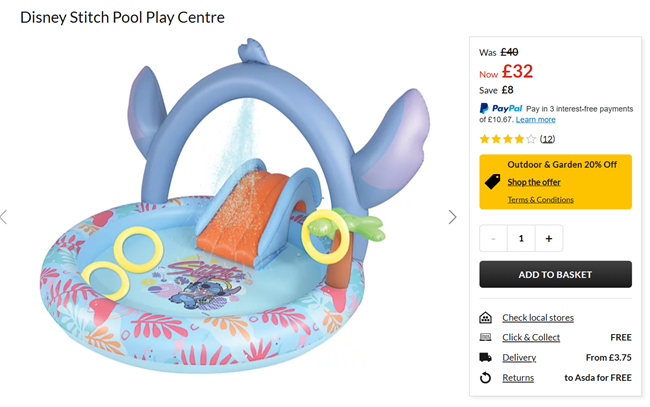Viewport: 650px width, 407px height.
Task: Click the PayPal logo
Action: 500,108
